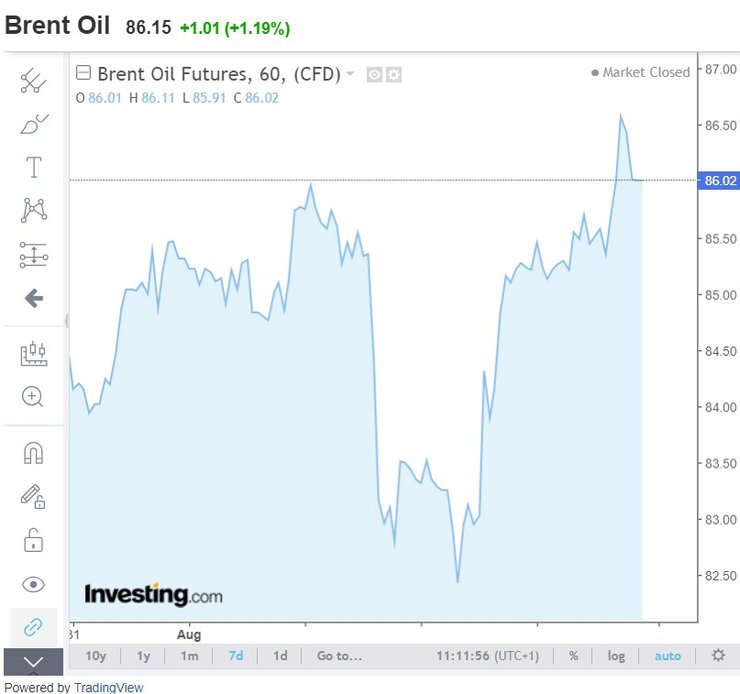Toggle percentage scale with % button
This screenshot has height=694, width=740.
(x=573, y=656)
